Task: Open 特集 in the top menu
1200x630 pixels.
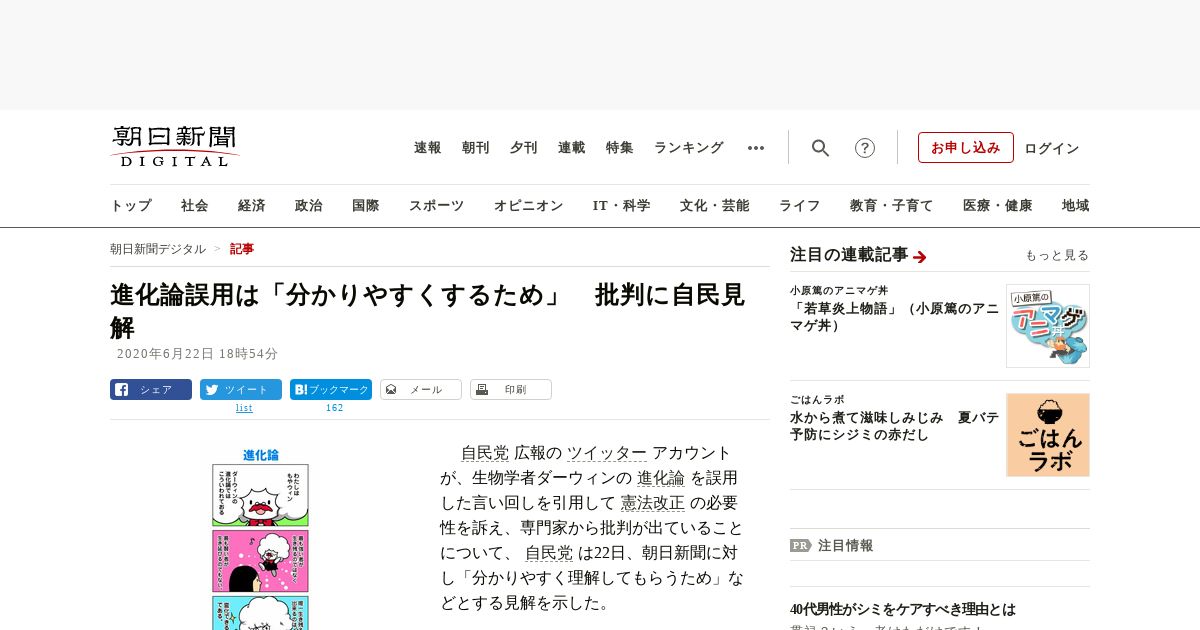Action: (620, 148)
